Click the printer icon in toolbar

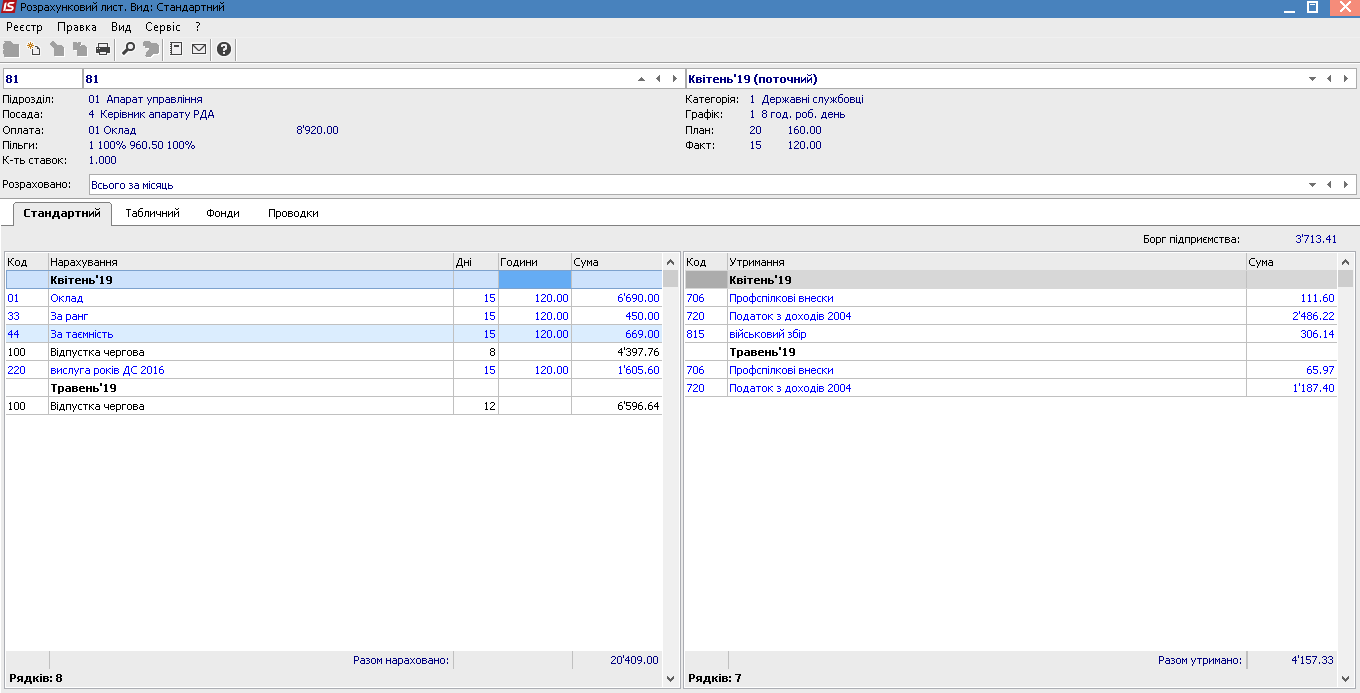(103, 49)
